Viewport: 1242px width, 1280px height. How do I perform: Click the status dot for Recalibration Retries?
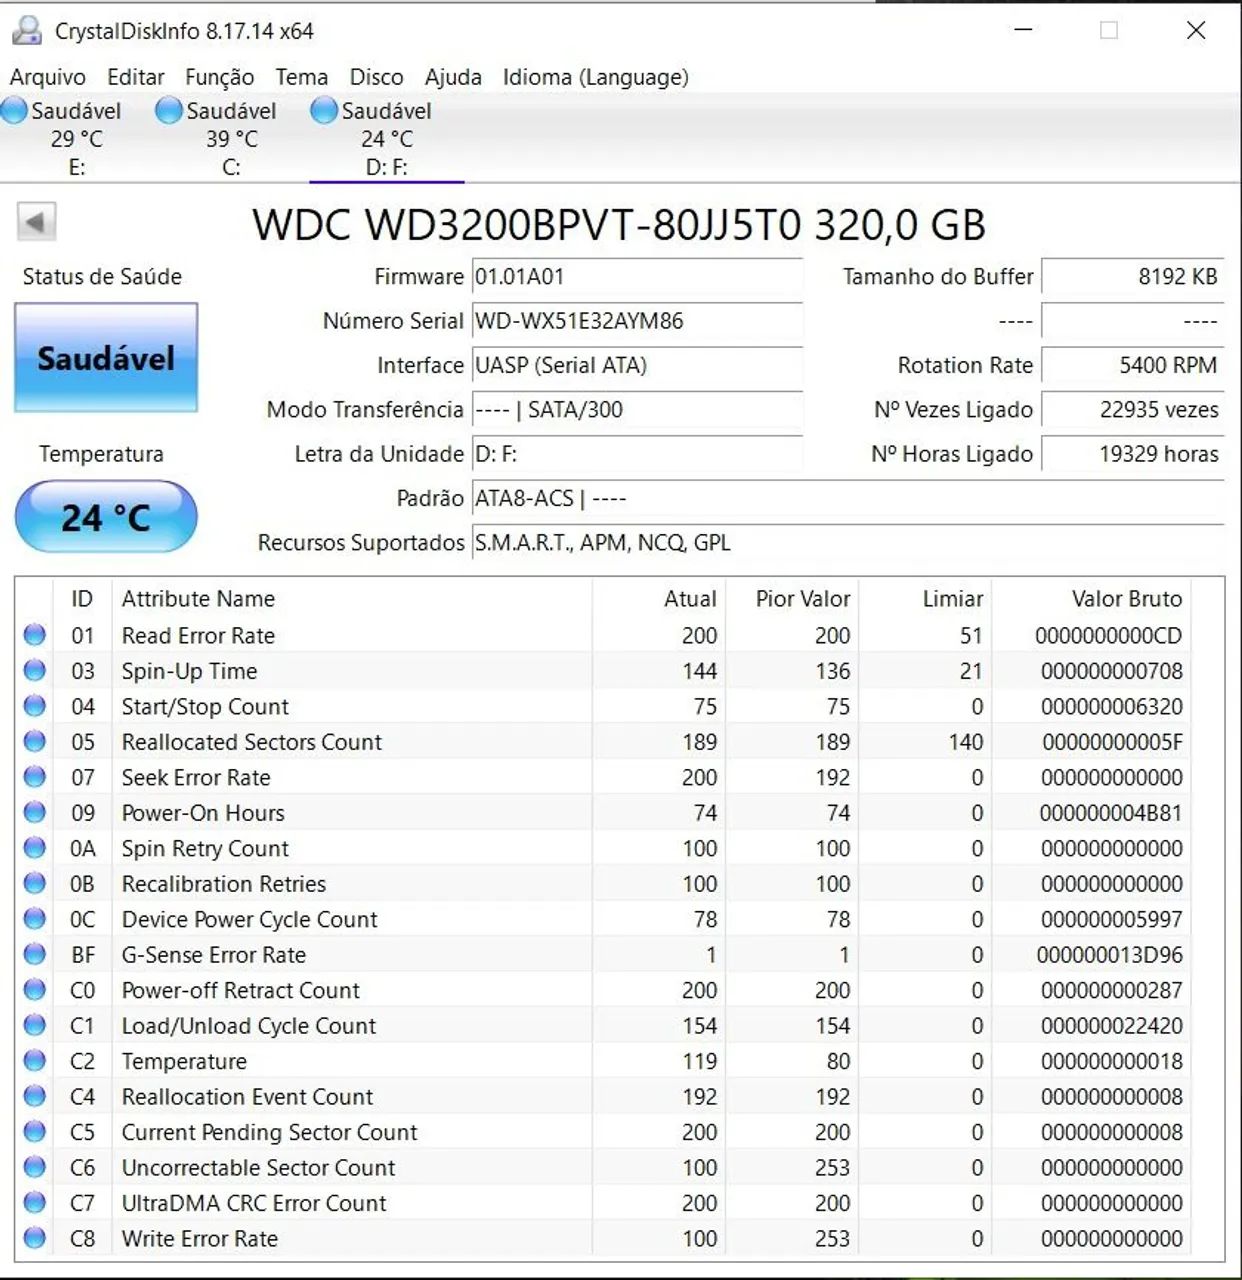(35, 883)
